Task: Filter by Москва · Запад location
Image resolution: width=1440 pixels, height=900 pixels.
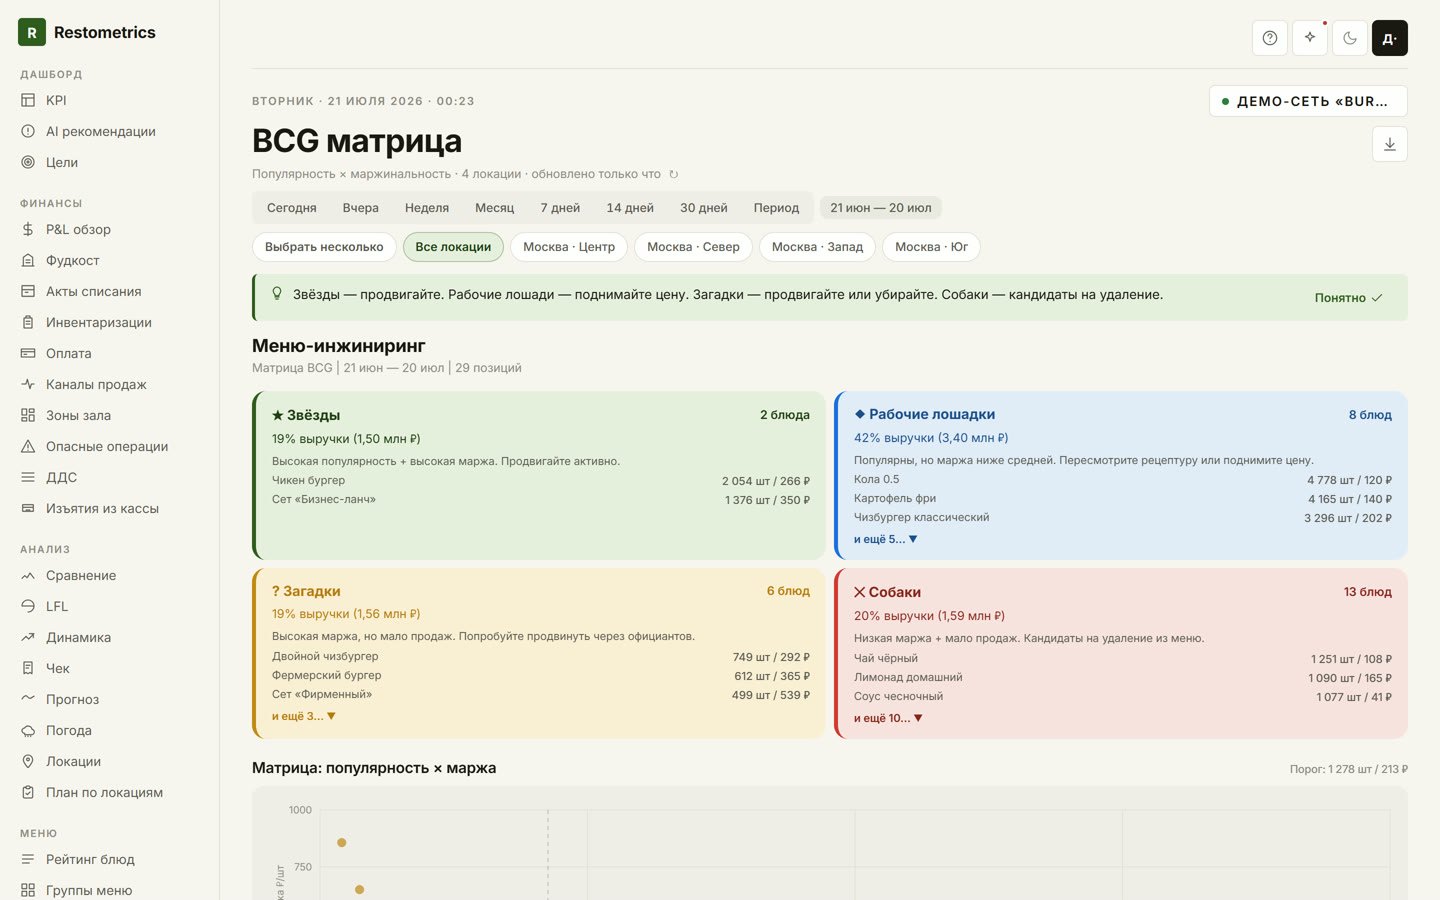Action: click(x=817, y=247)
